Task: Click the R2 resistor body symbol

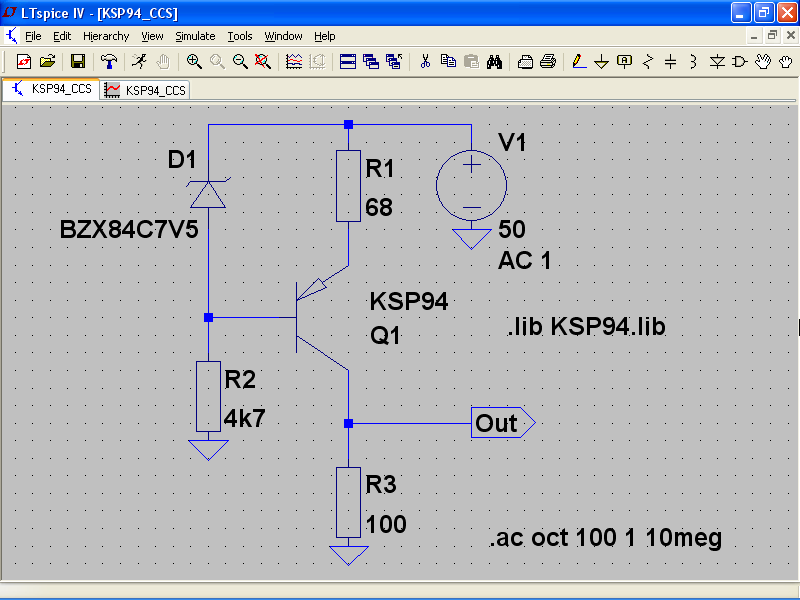Action: pos(208,396)
